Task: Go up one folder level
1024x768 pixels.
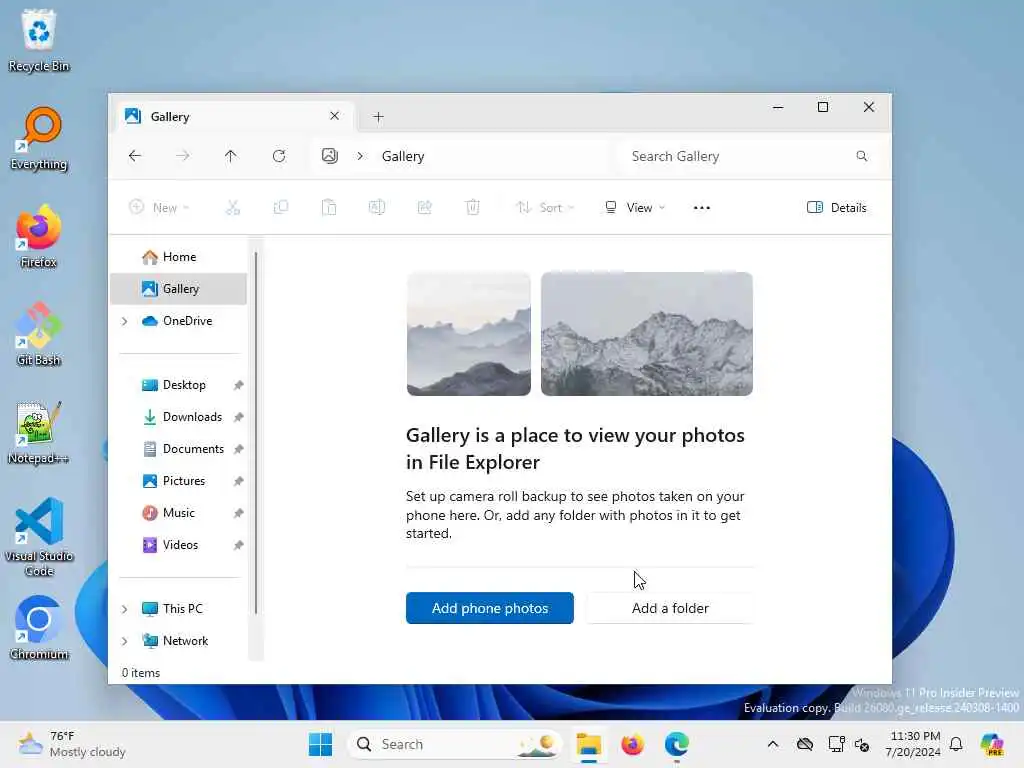Action: (231, 156)
